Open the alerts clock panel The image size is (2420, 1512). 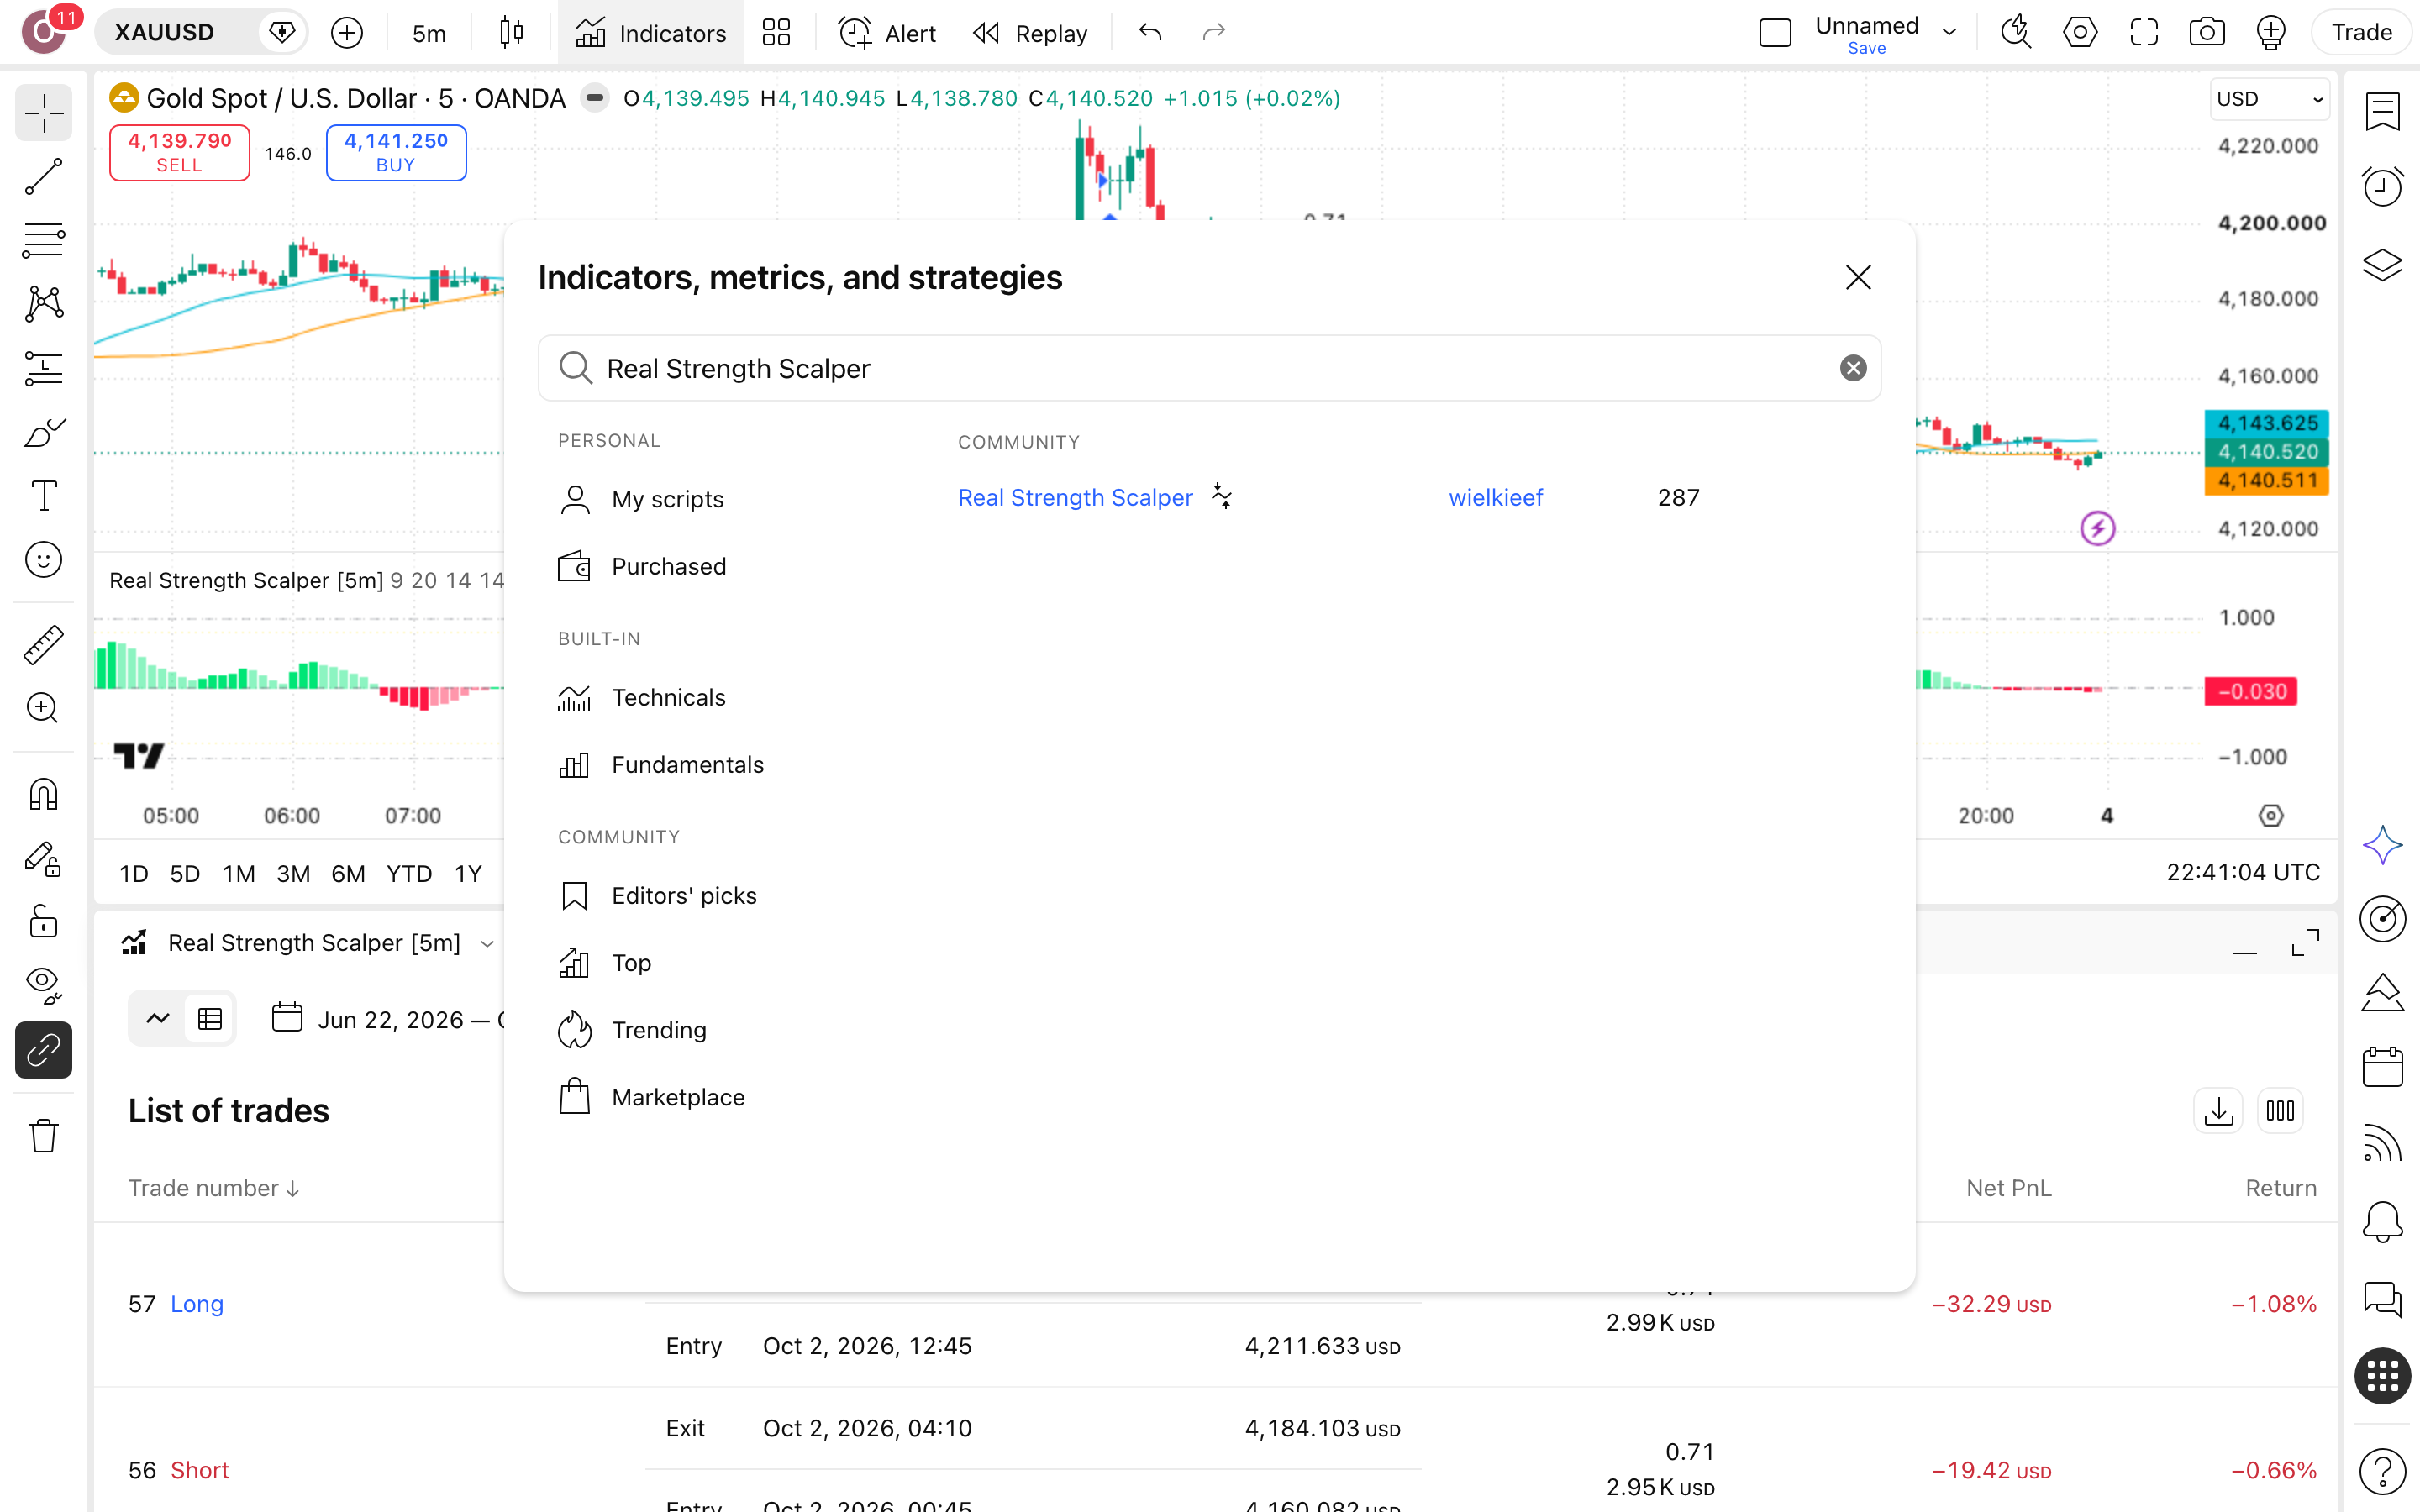2382,187
